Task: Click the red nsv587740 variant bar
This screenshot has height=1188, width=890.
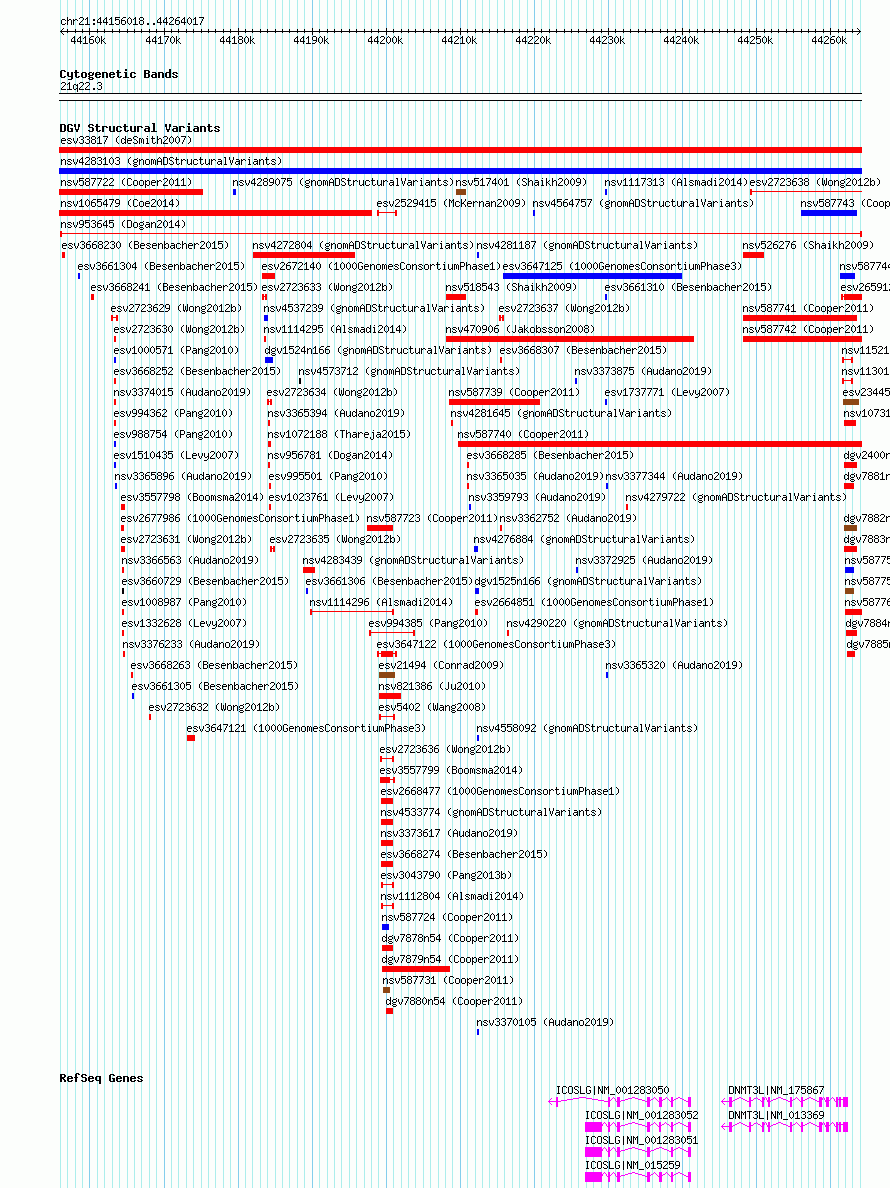Action: 660,444
